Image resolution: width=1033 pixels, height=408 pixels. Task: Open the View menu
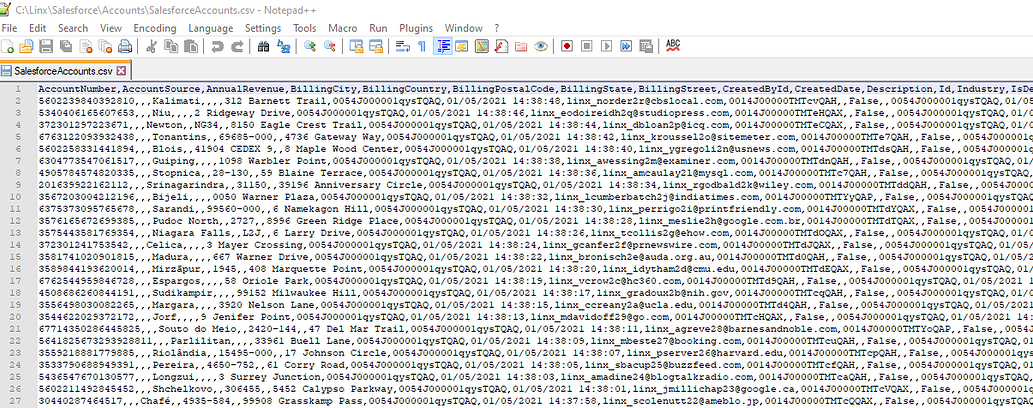(111, 28)
